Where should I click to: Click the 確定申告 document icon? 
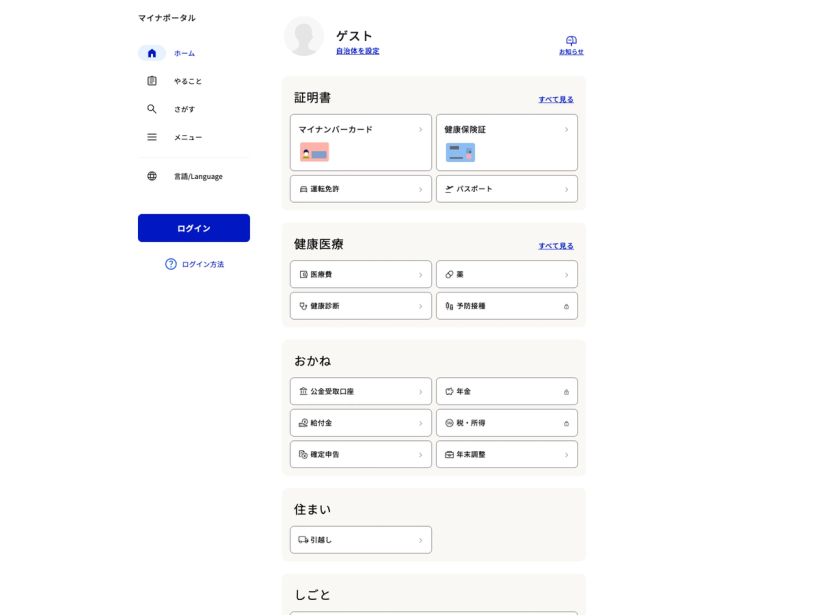coord(303,454)
